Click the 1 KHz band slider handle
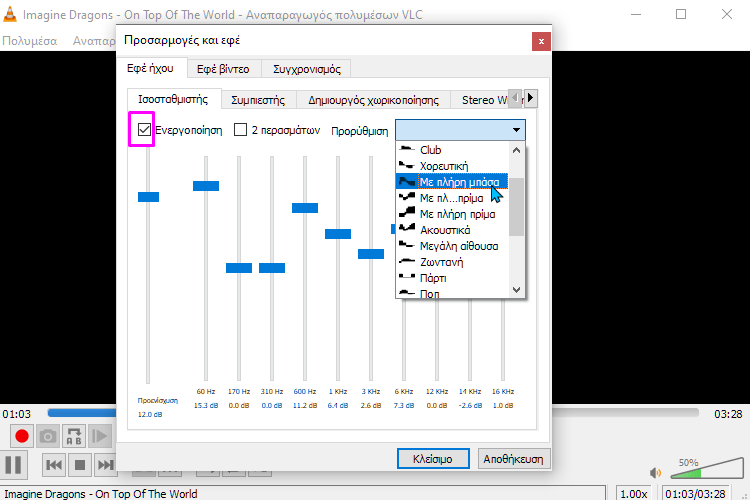The image size is (750, 500). click(338, 234)
